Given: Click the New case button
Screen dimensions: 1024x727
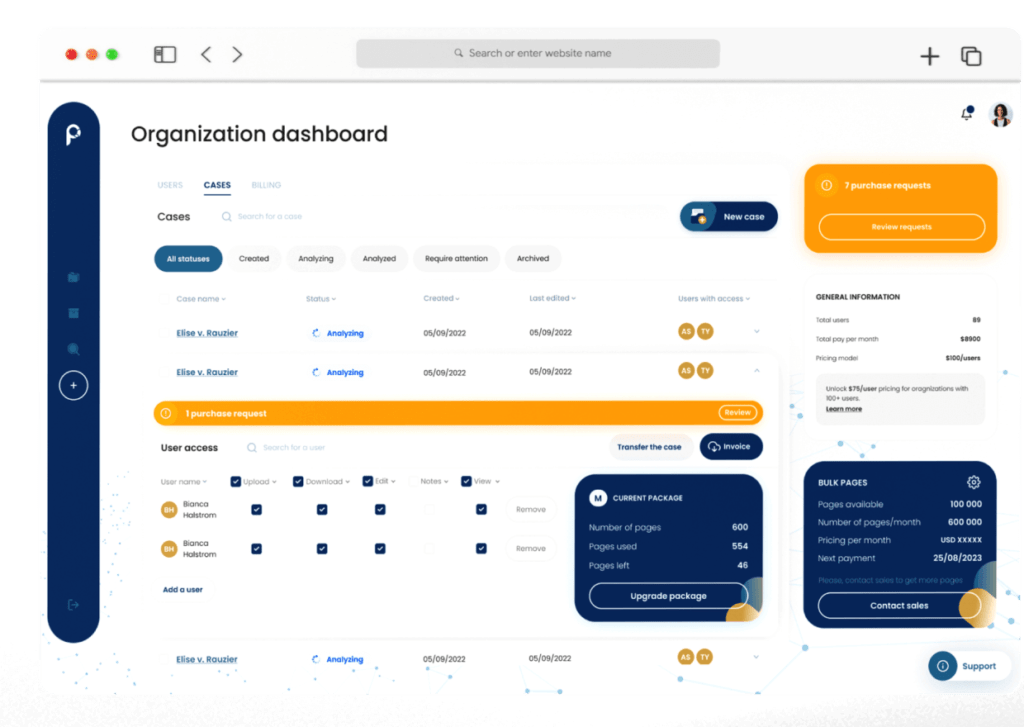Looking at the screenshot, I should (729, 217).
